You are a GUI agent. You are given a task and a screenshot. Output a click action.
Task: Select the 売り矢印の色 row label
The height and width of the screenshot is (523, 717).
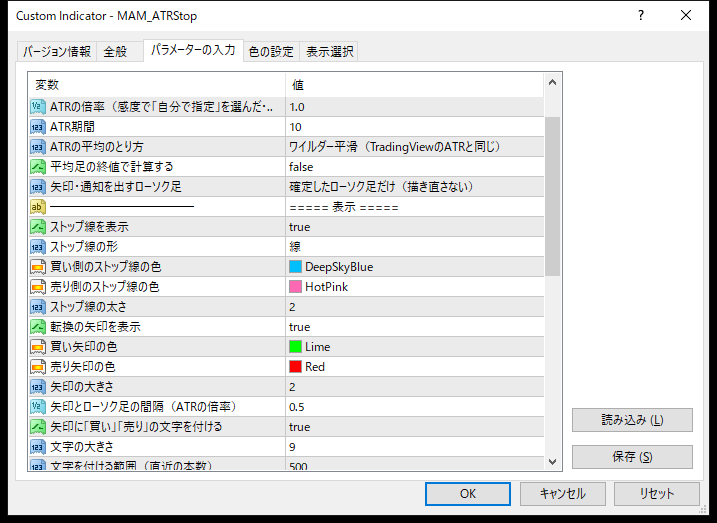[x=83, y=367]
